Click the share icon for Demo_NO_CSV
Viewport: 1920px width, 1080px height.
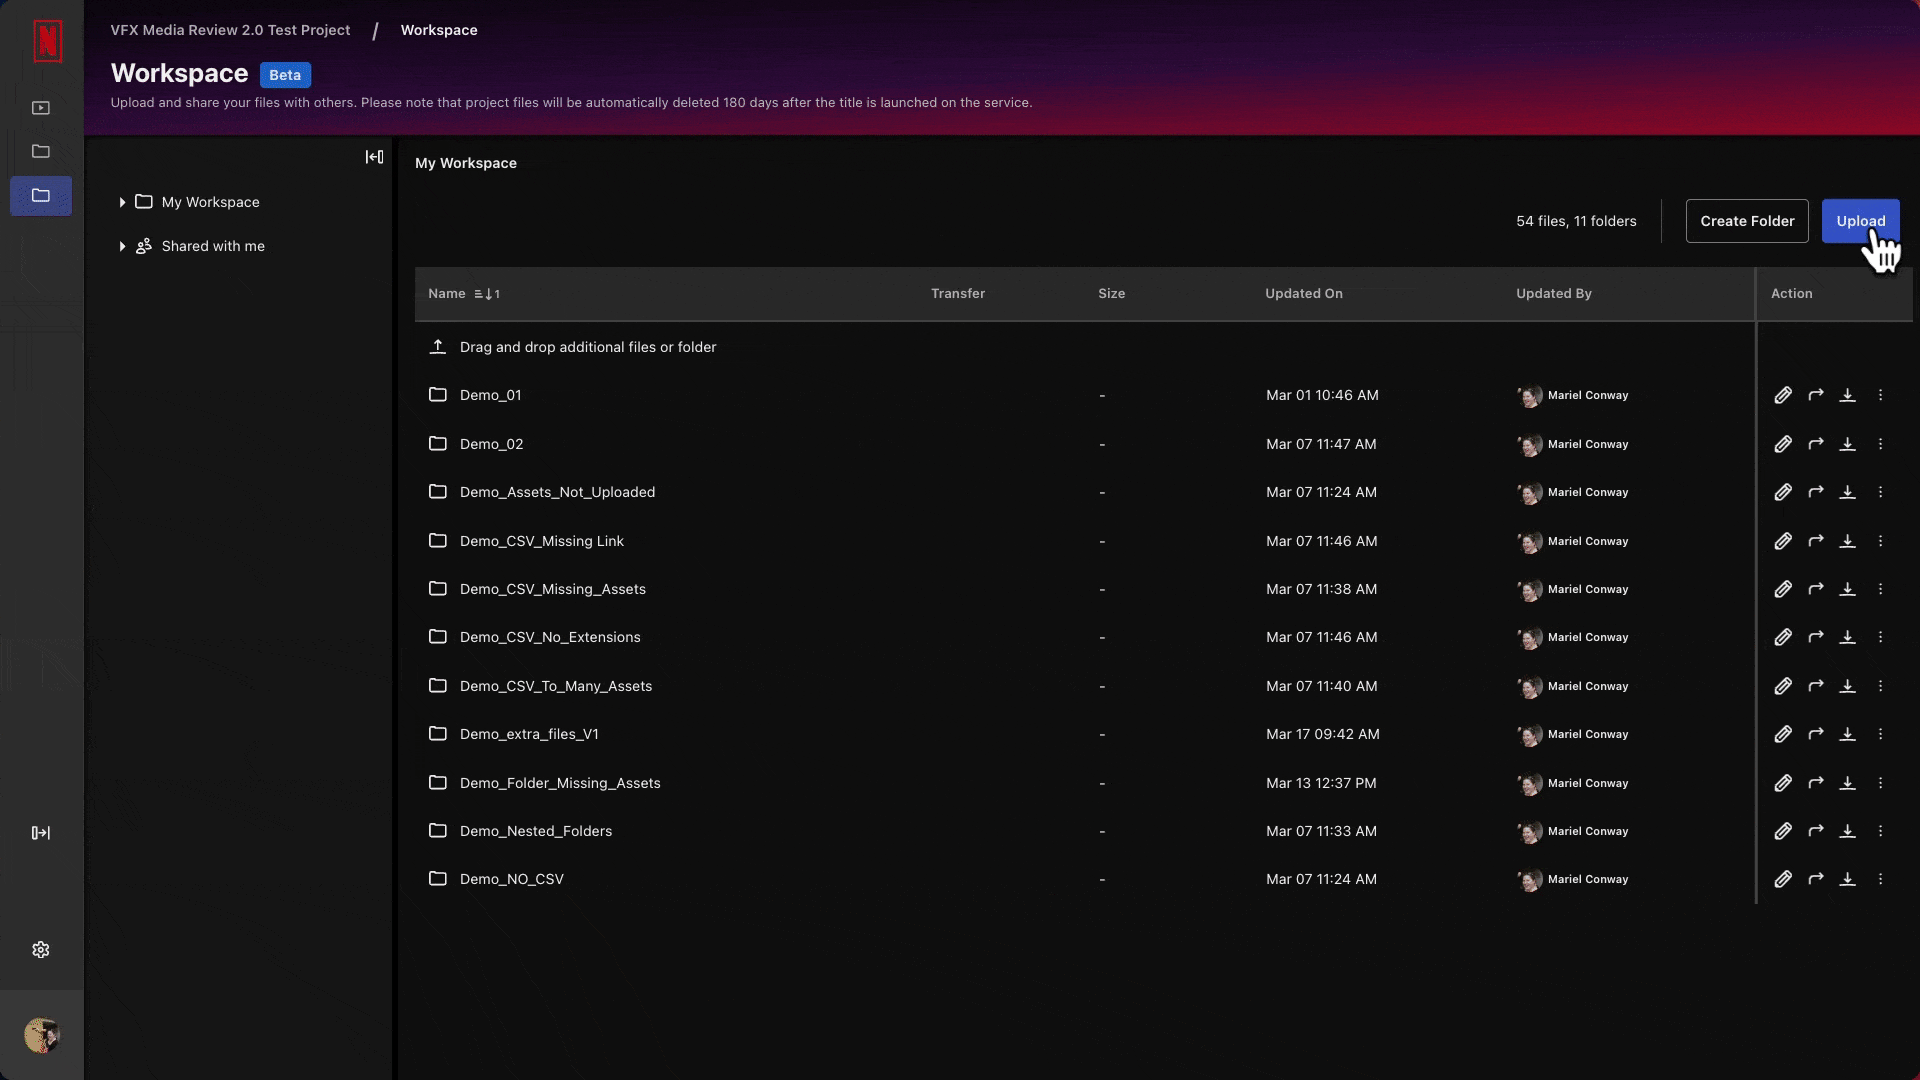[1816, 878]
